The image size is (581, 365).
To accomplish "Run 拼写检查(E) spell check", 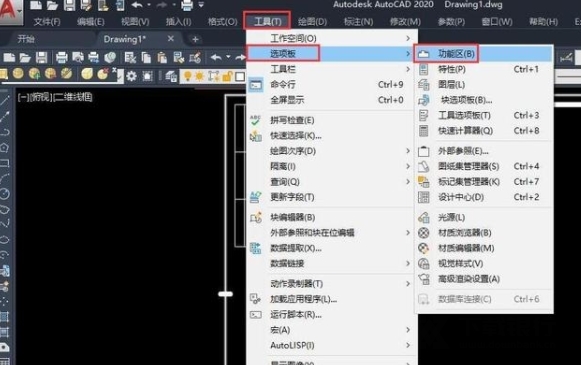I will tap(332, 120).
